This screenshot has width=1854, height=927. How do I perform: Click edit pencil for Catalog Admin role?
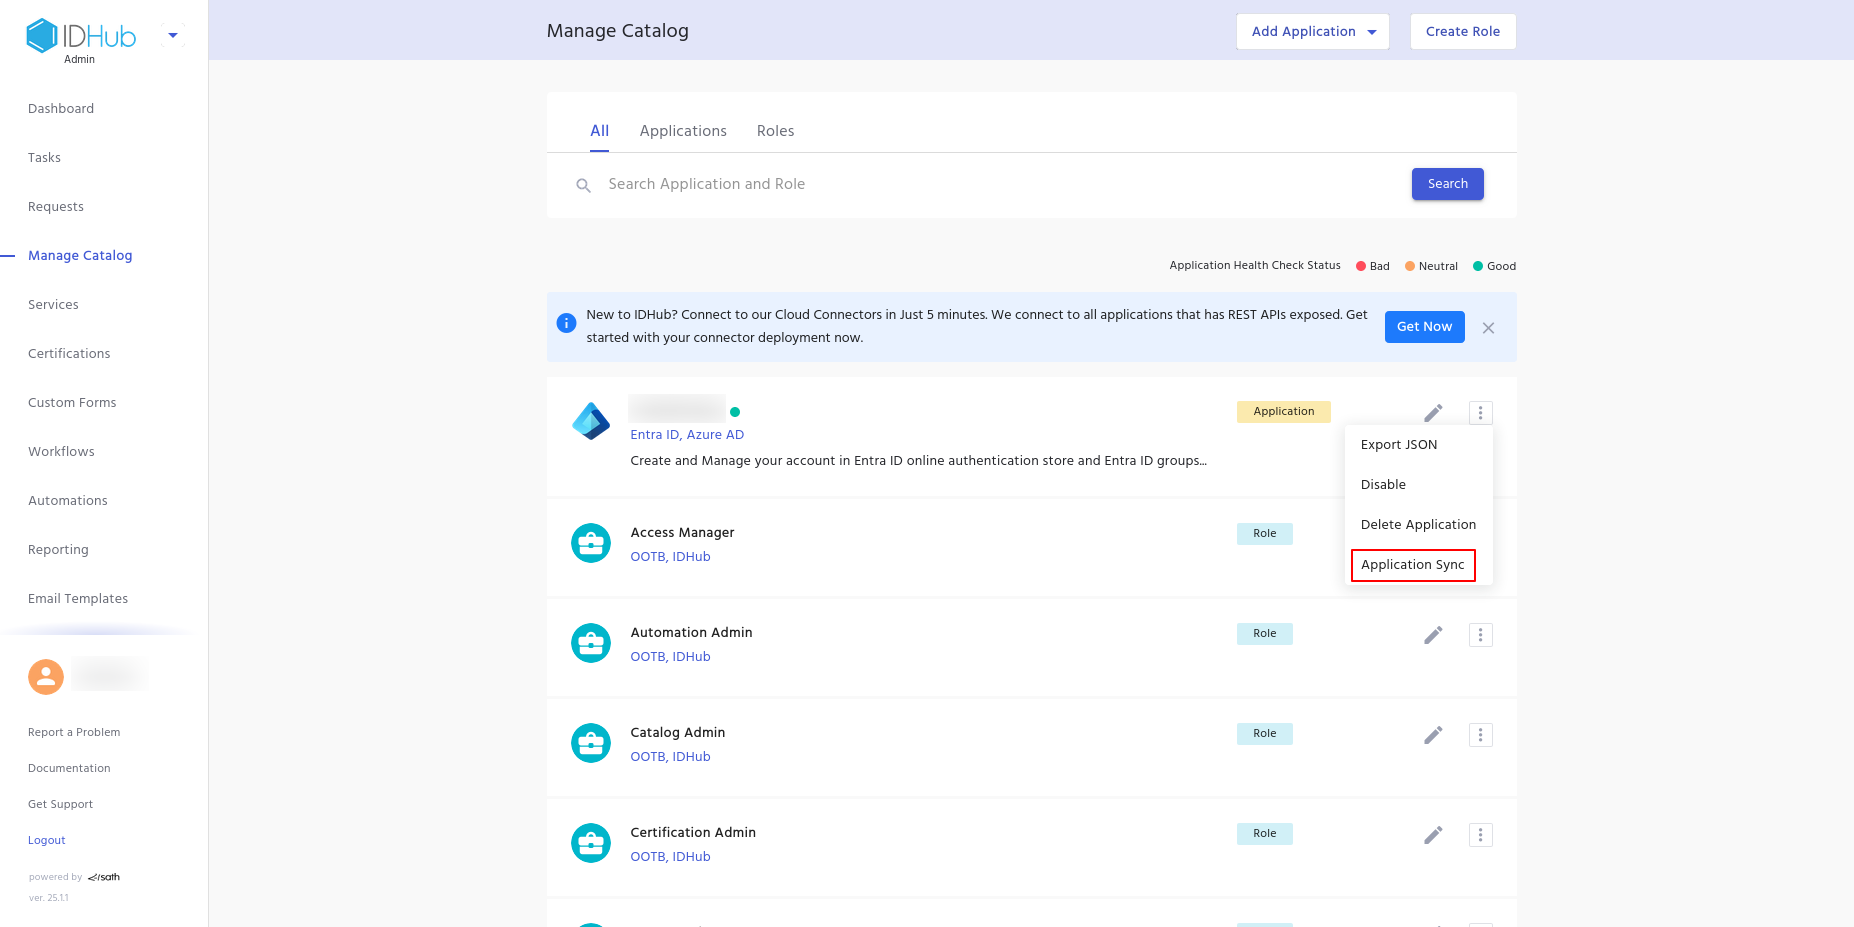pos(1433,735)
